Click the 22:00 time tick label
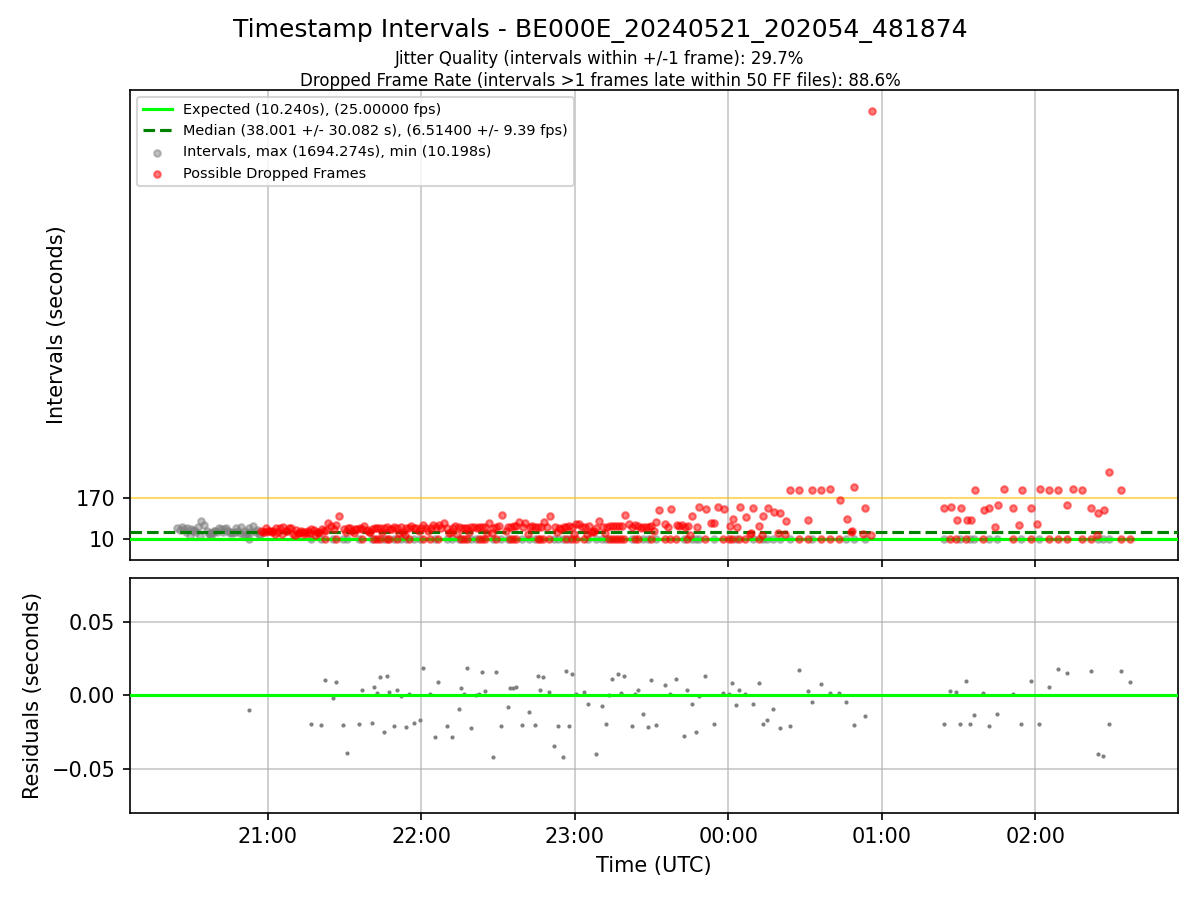The width and height of the screenshot is (1200, 900). [421, 835]
